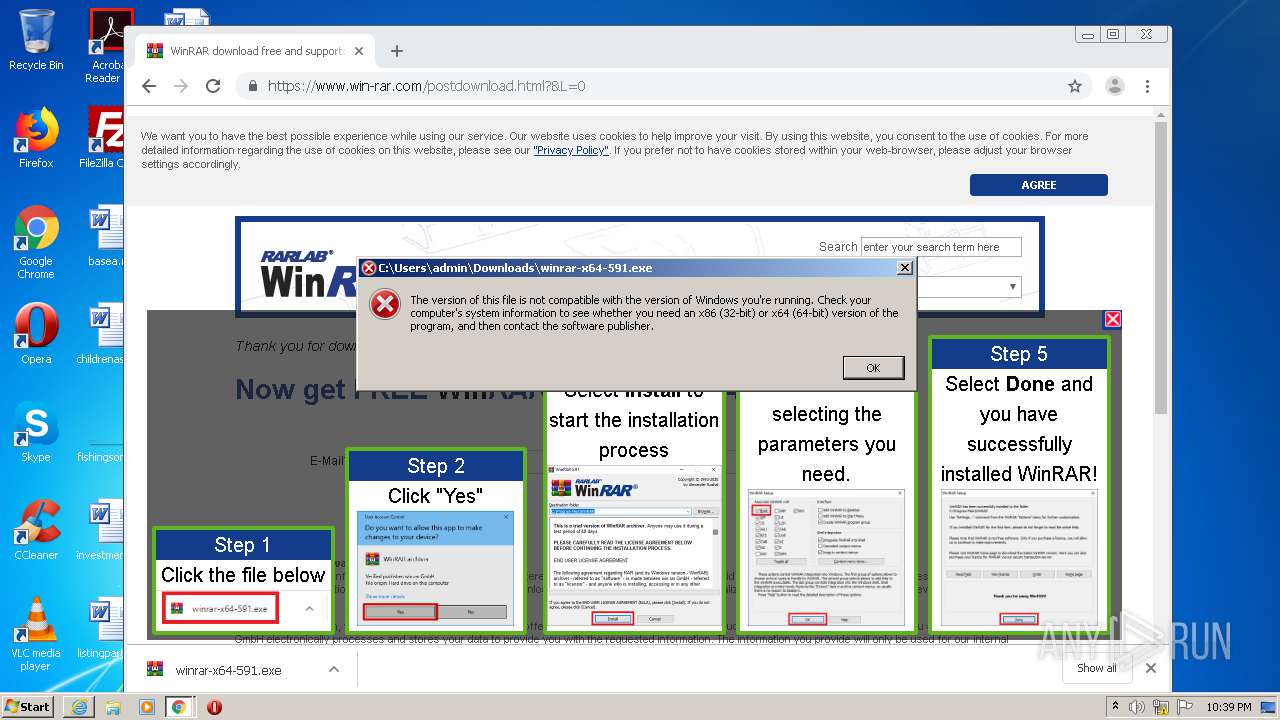Click the red error taskbar icon
1280x720 pixels.
tap(214, 707)
